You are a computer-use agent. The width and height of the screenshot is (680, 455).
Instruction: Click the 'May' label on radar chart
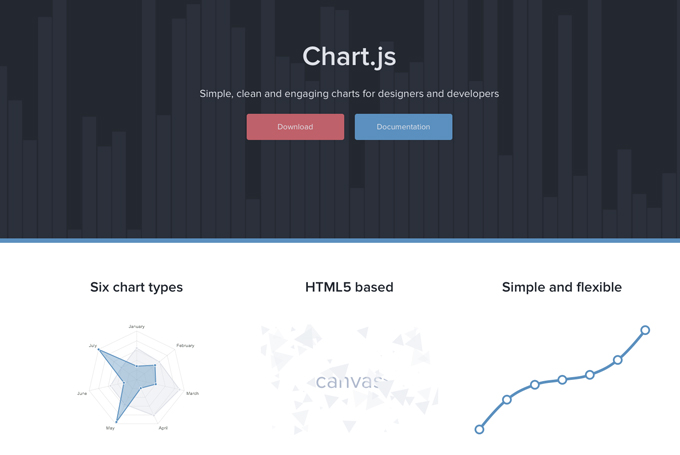(111, 428)
